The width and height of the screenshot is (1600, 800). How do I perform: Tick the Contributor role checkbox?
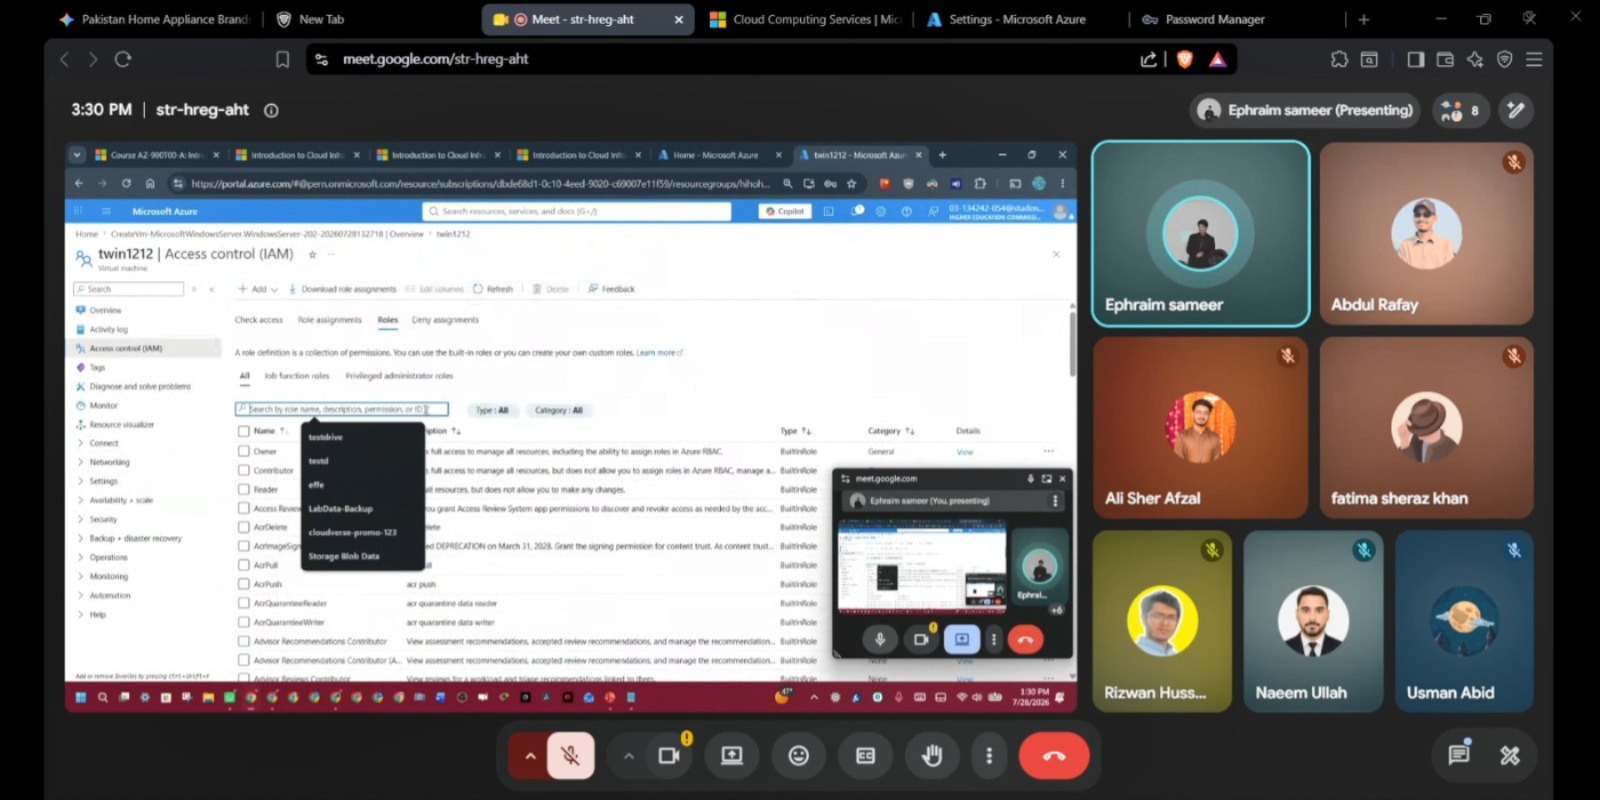point(244,470)
